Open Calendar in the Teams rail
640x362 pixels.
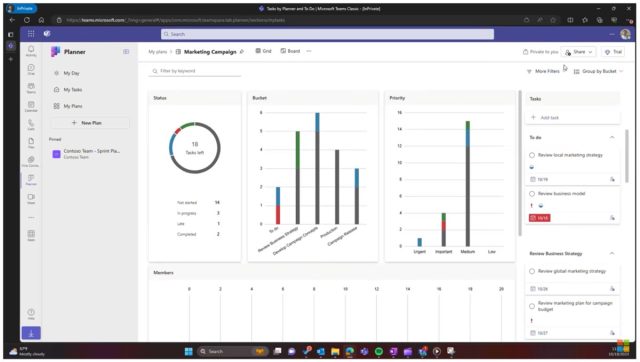(31, 107)
